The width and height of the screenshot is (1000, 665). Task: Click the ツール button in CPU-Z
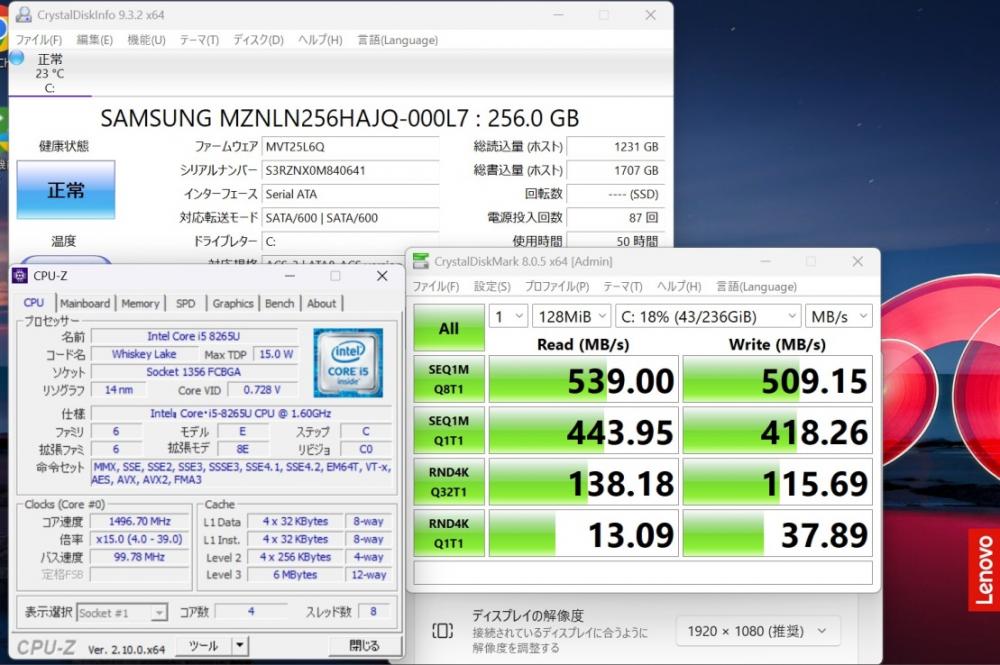(203, 645)
